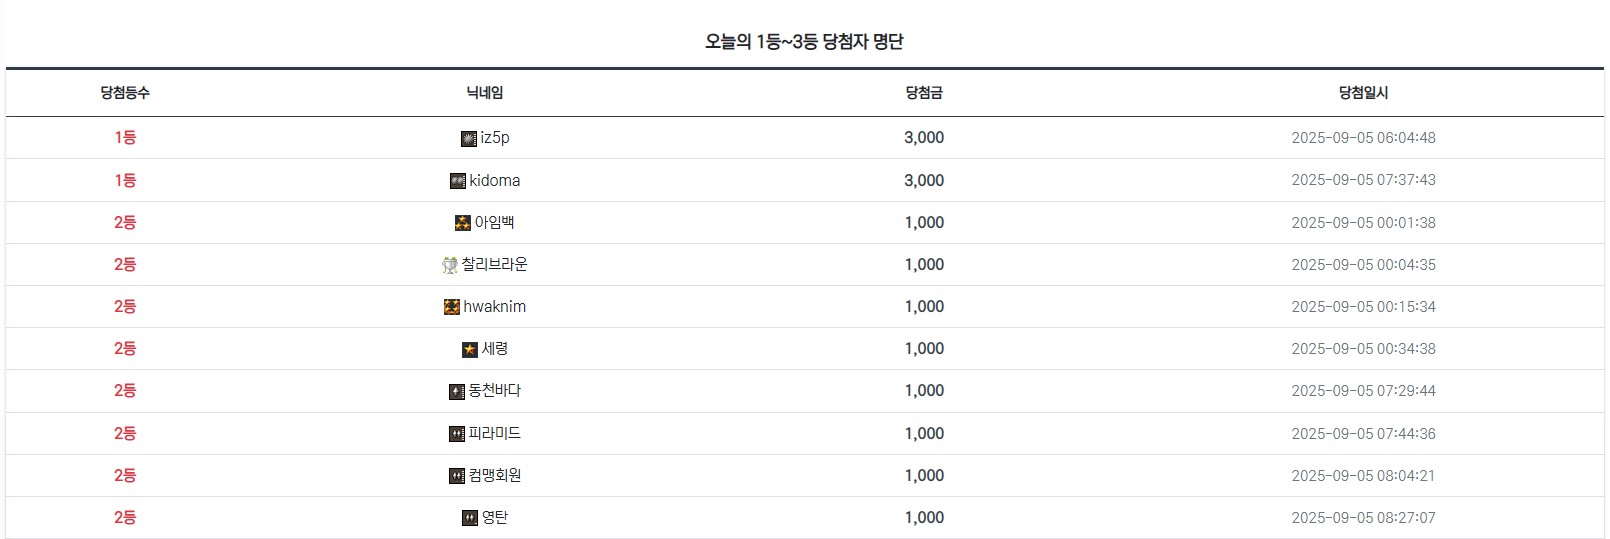Click the badge icon beside 영탄
Image resolution: width=1610 pixels, height=539 pixels.
[x=469, y=518]
